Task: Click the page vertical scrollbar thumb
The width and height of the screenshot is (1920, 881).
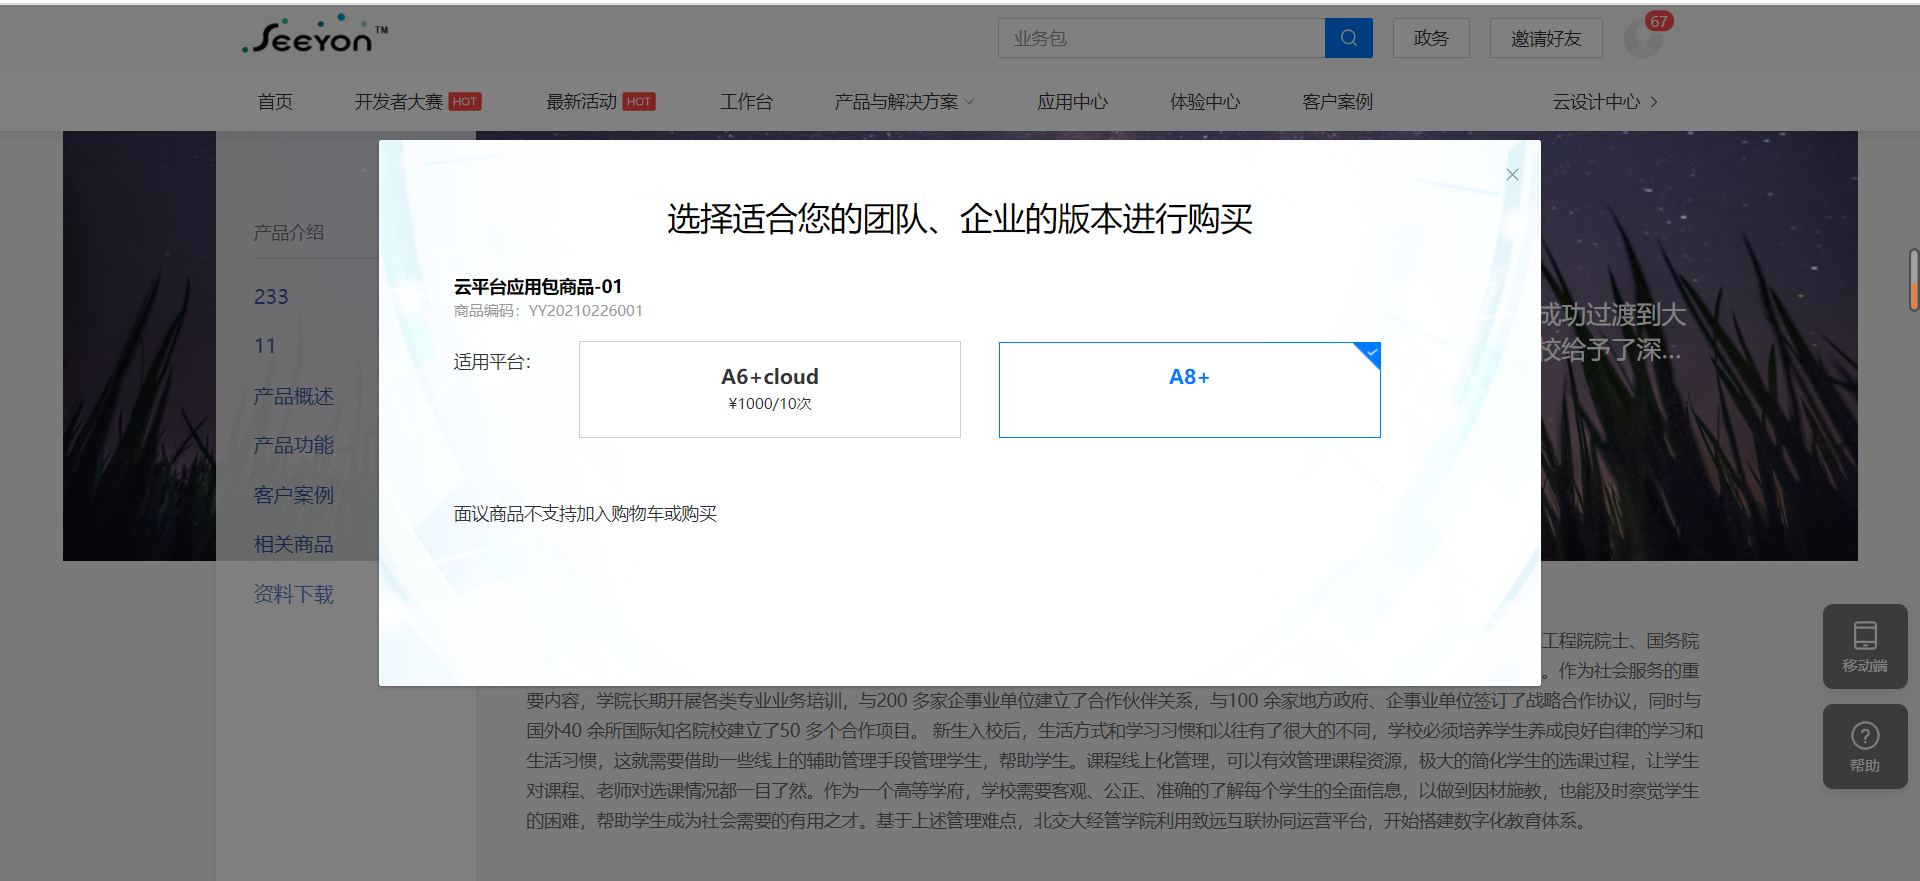Action: click(1914, 280)
